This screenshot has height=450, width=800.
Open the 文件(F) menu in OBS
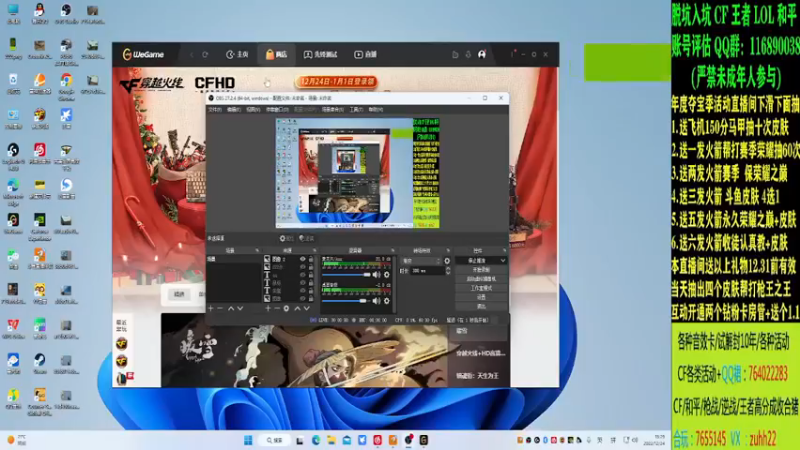215,110
